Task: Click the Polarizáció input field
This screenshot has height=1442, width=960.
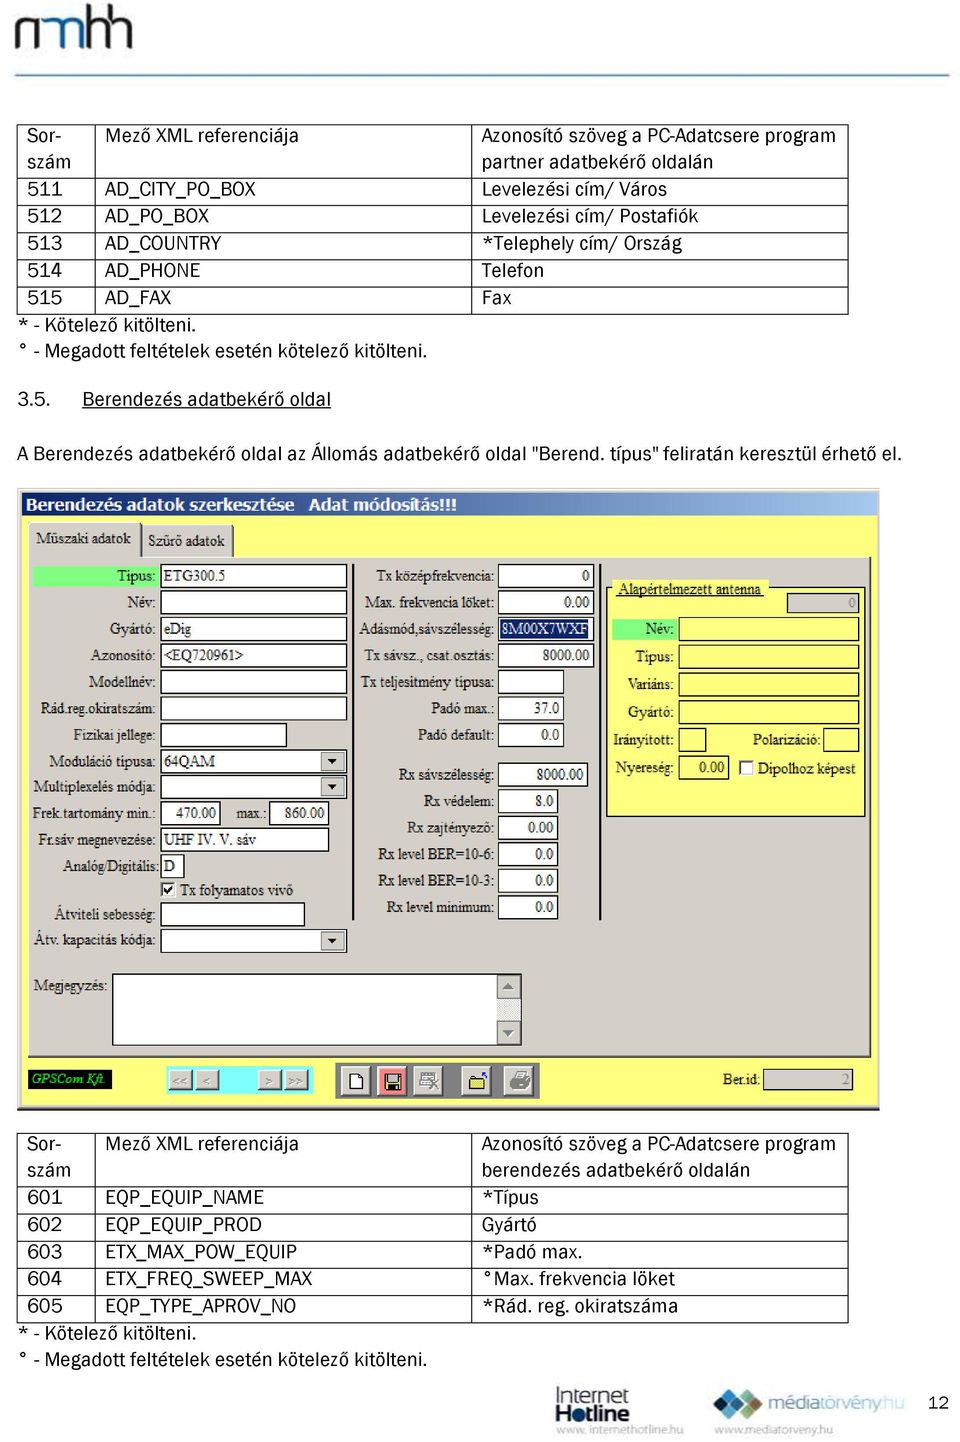Action: [841, 740]
